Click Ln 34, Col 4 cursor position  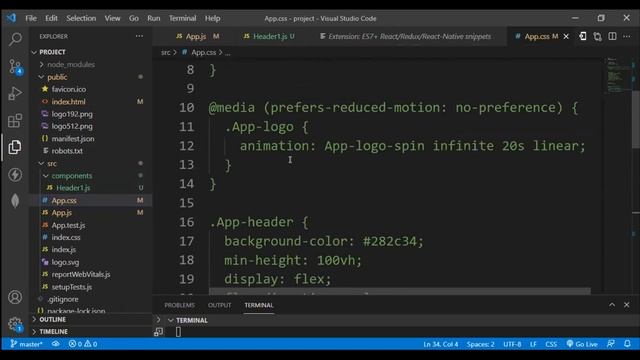click(440, 344)
